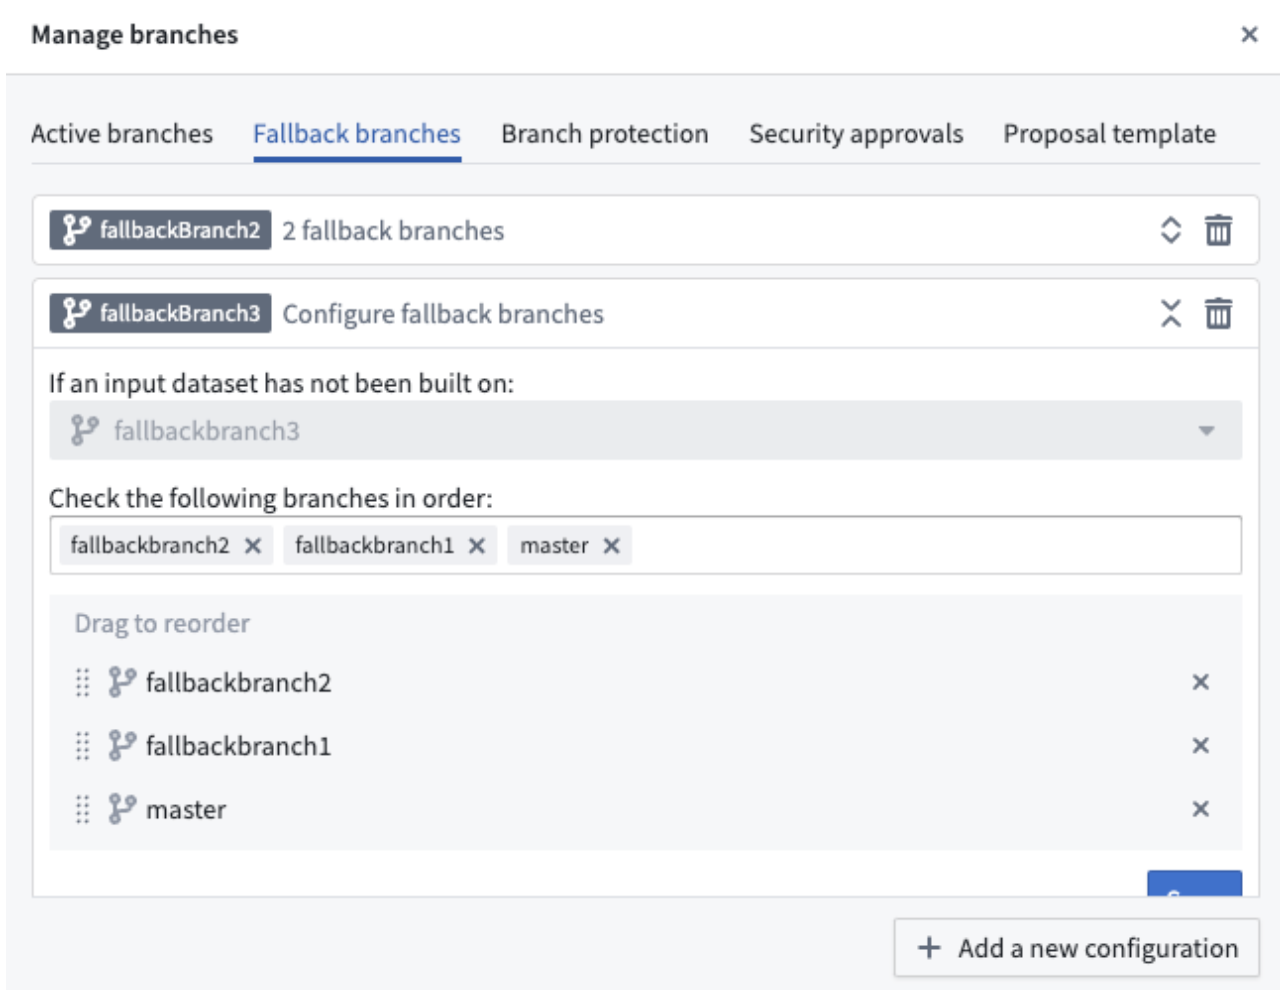Click the branch icon beside the fallbackbranch2 list row
Image resolution: width=1280 pixels, height=990 pixels.
[x=122, y=682]
